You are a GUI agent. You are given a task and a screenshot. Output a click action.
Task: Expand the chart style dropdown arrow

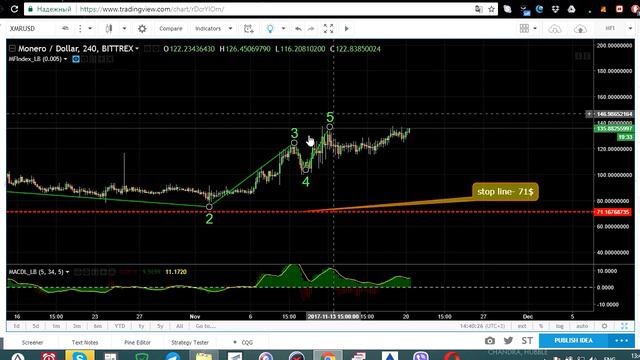pos(124,29)
